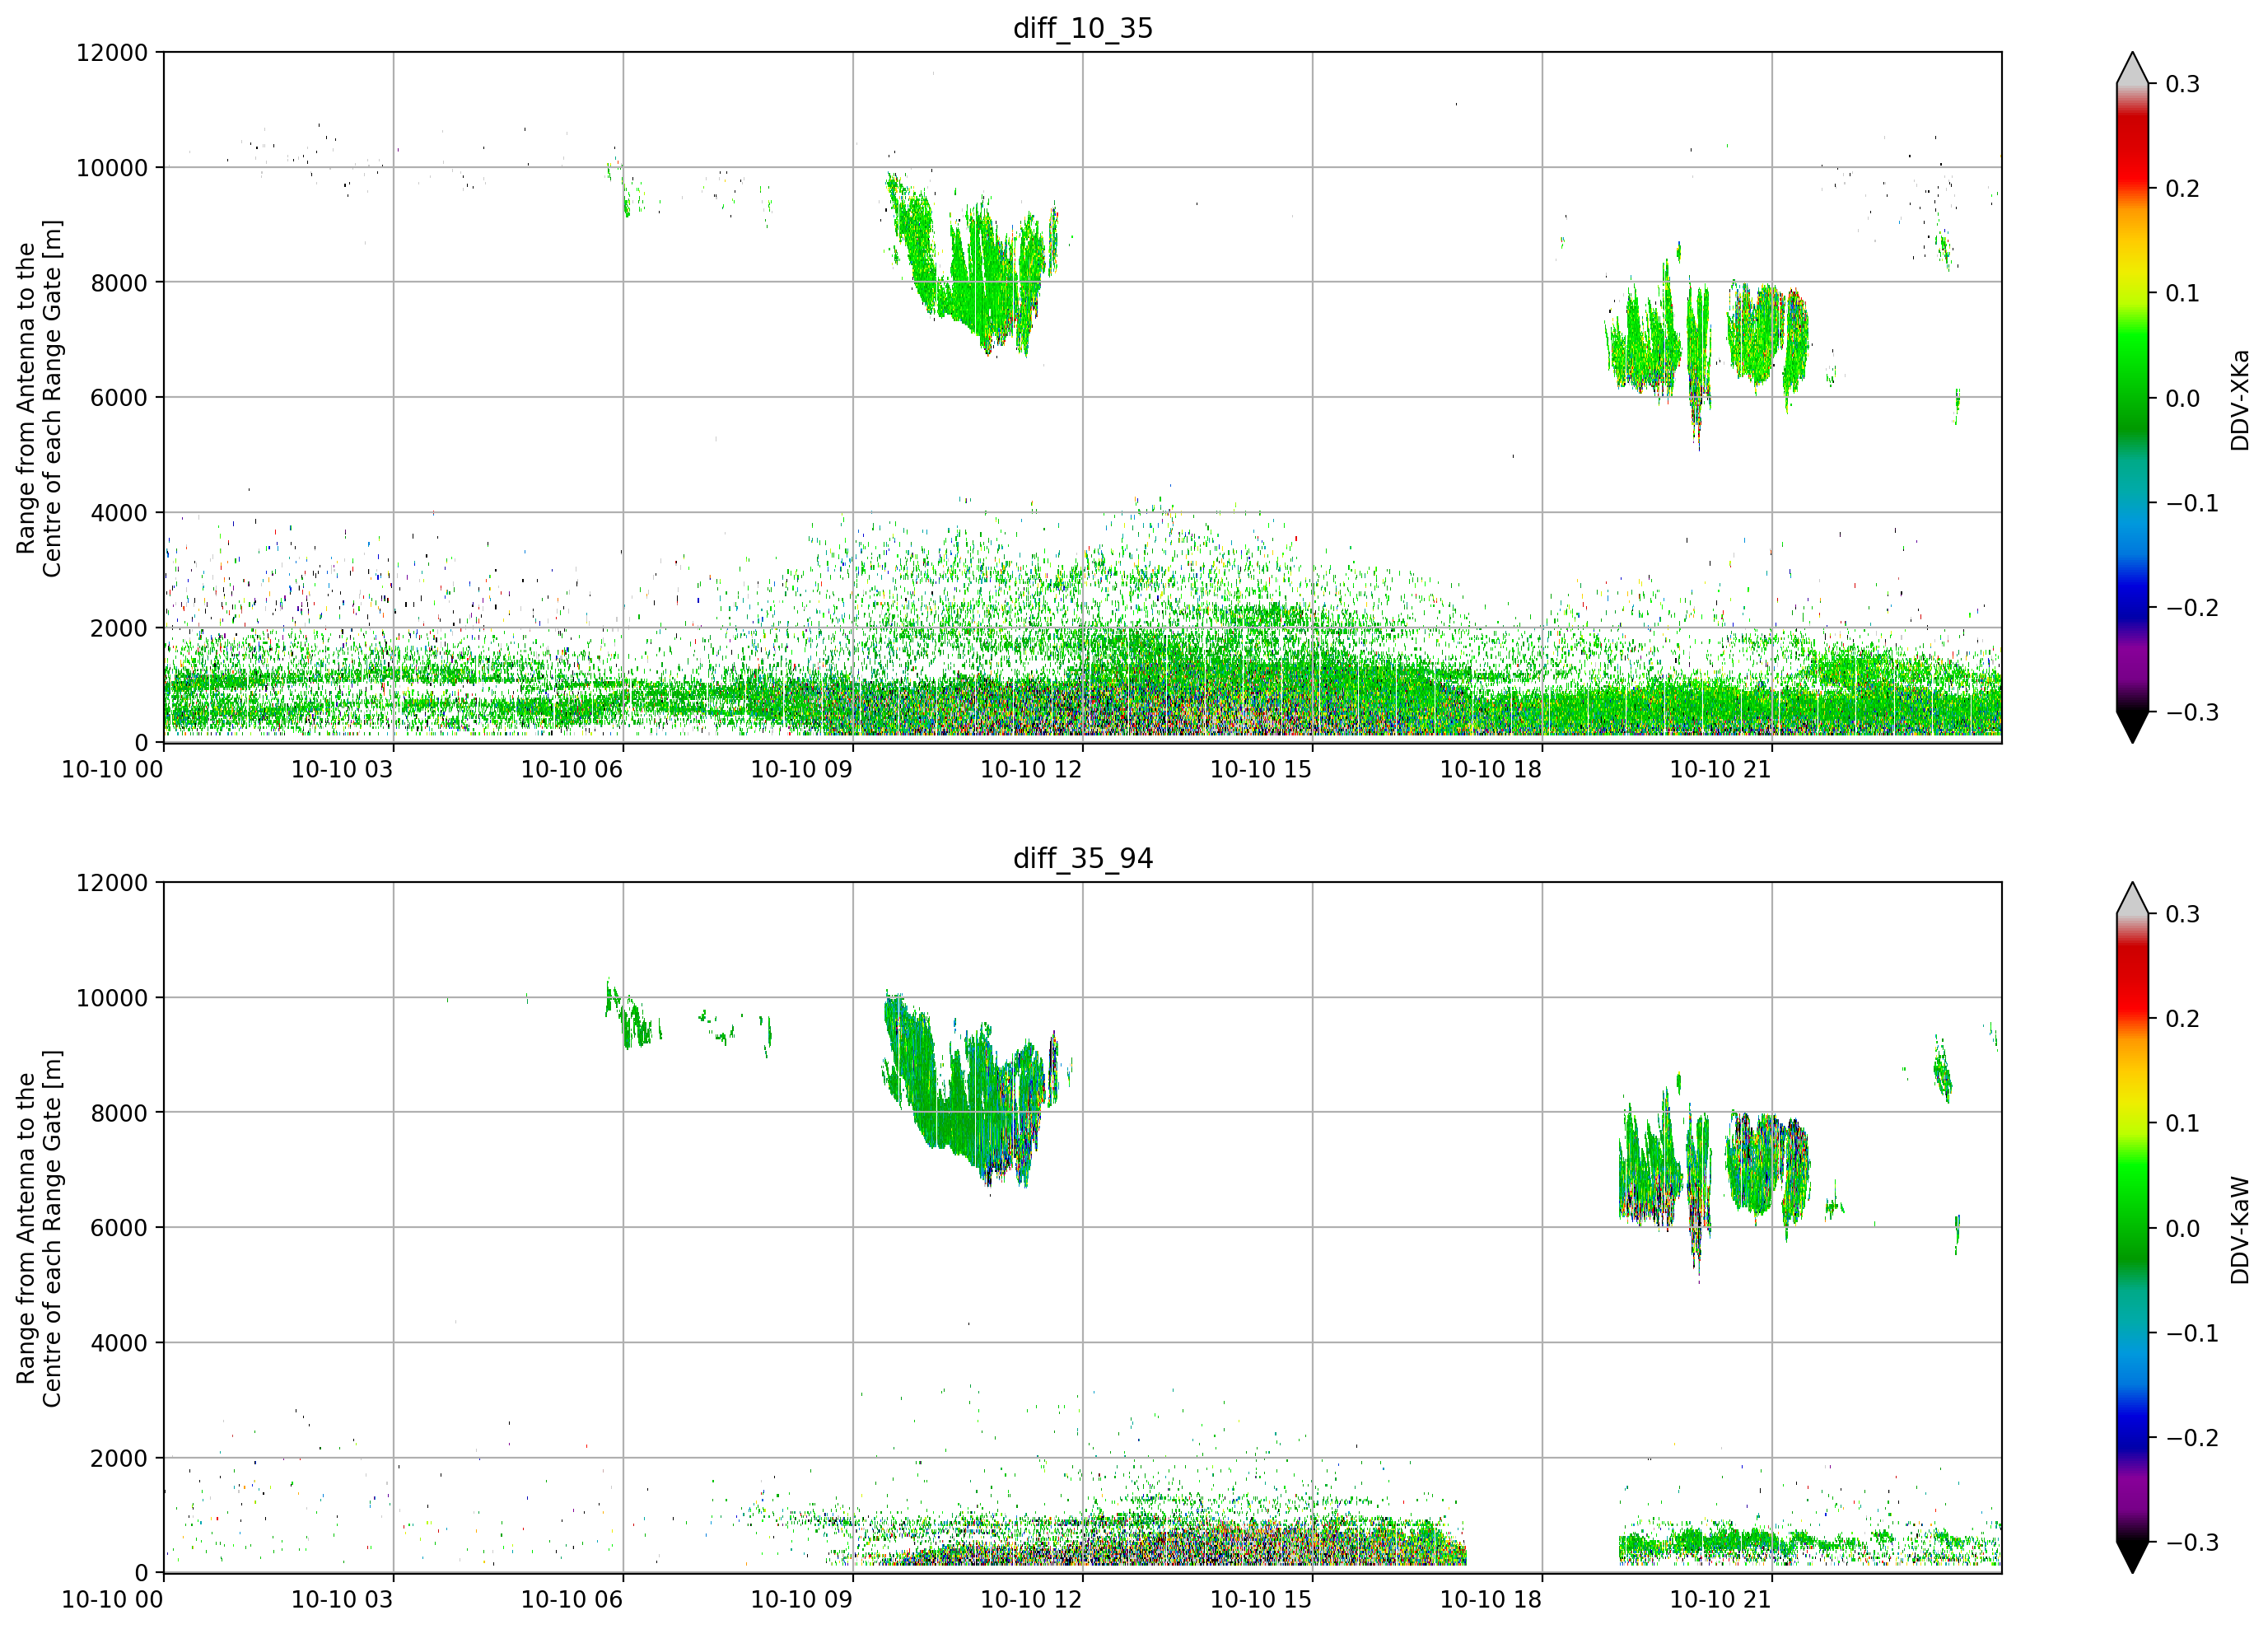Click the 10-10 15 x-tick under the diff_10_35 plot

[1261, 769]
